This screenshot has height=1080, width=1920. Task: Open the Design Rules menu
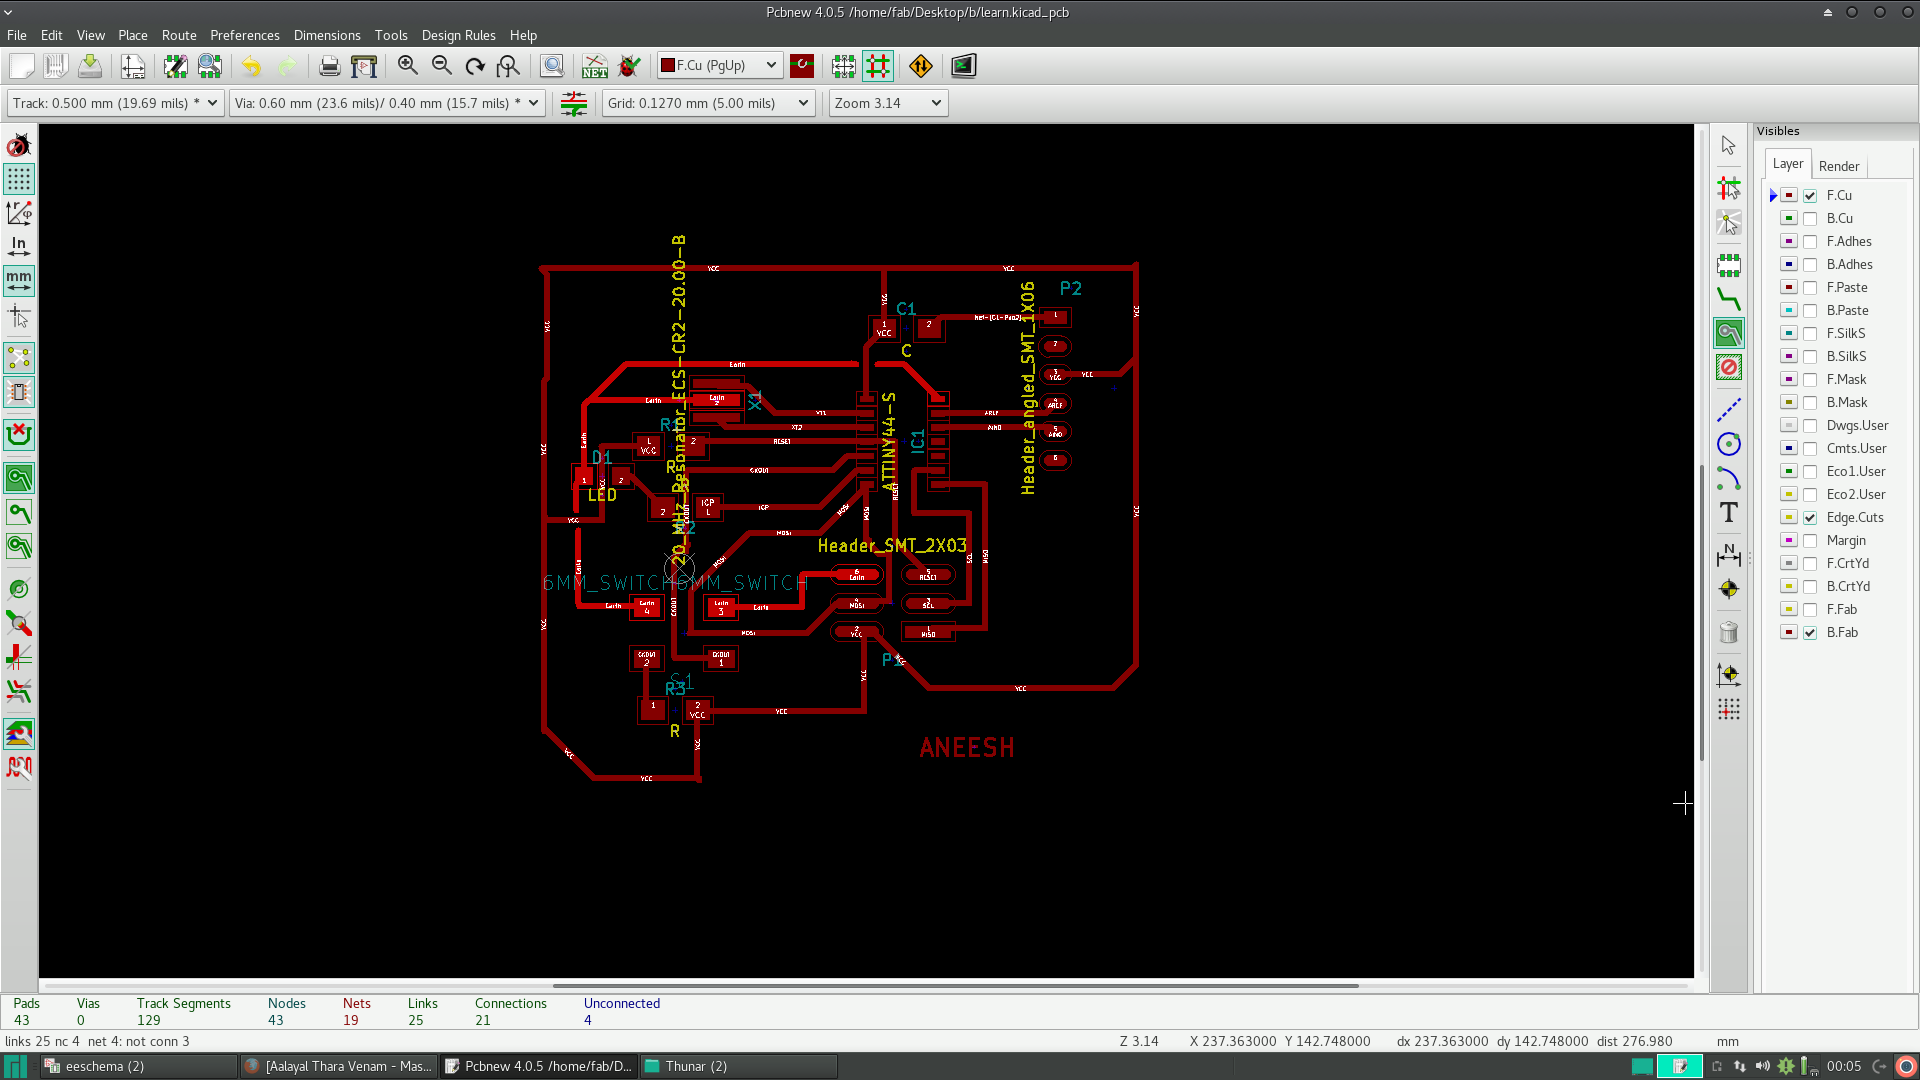click(x=458, y=35)
